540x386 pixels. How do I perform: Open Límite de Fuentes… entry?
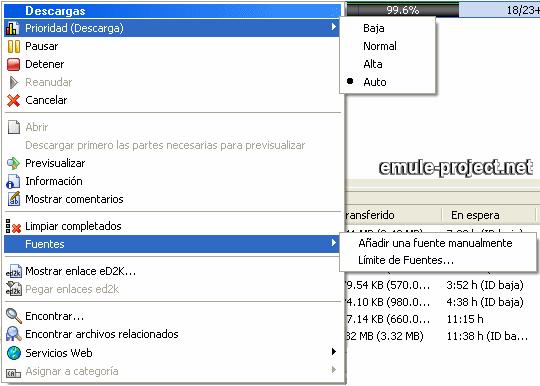click(406, 260)
